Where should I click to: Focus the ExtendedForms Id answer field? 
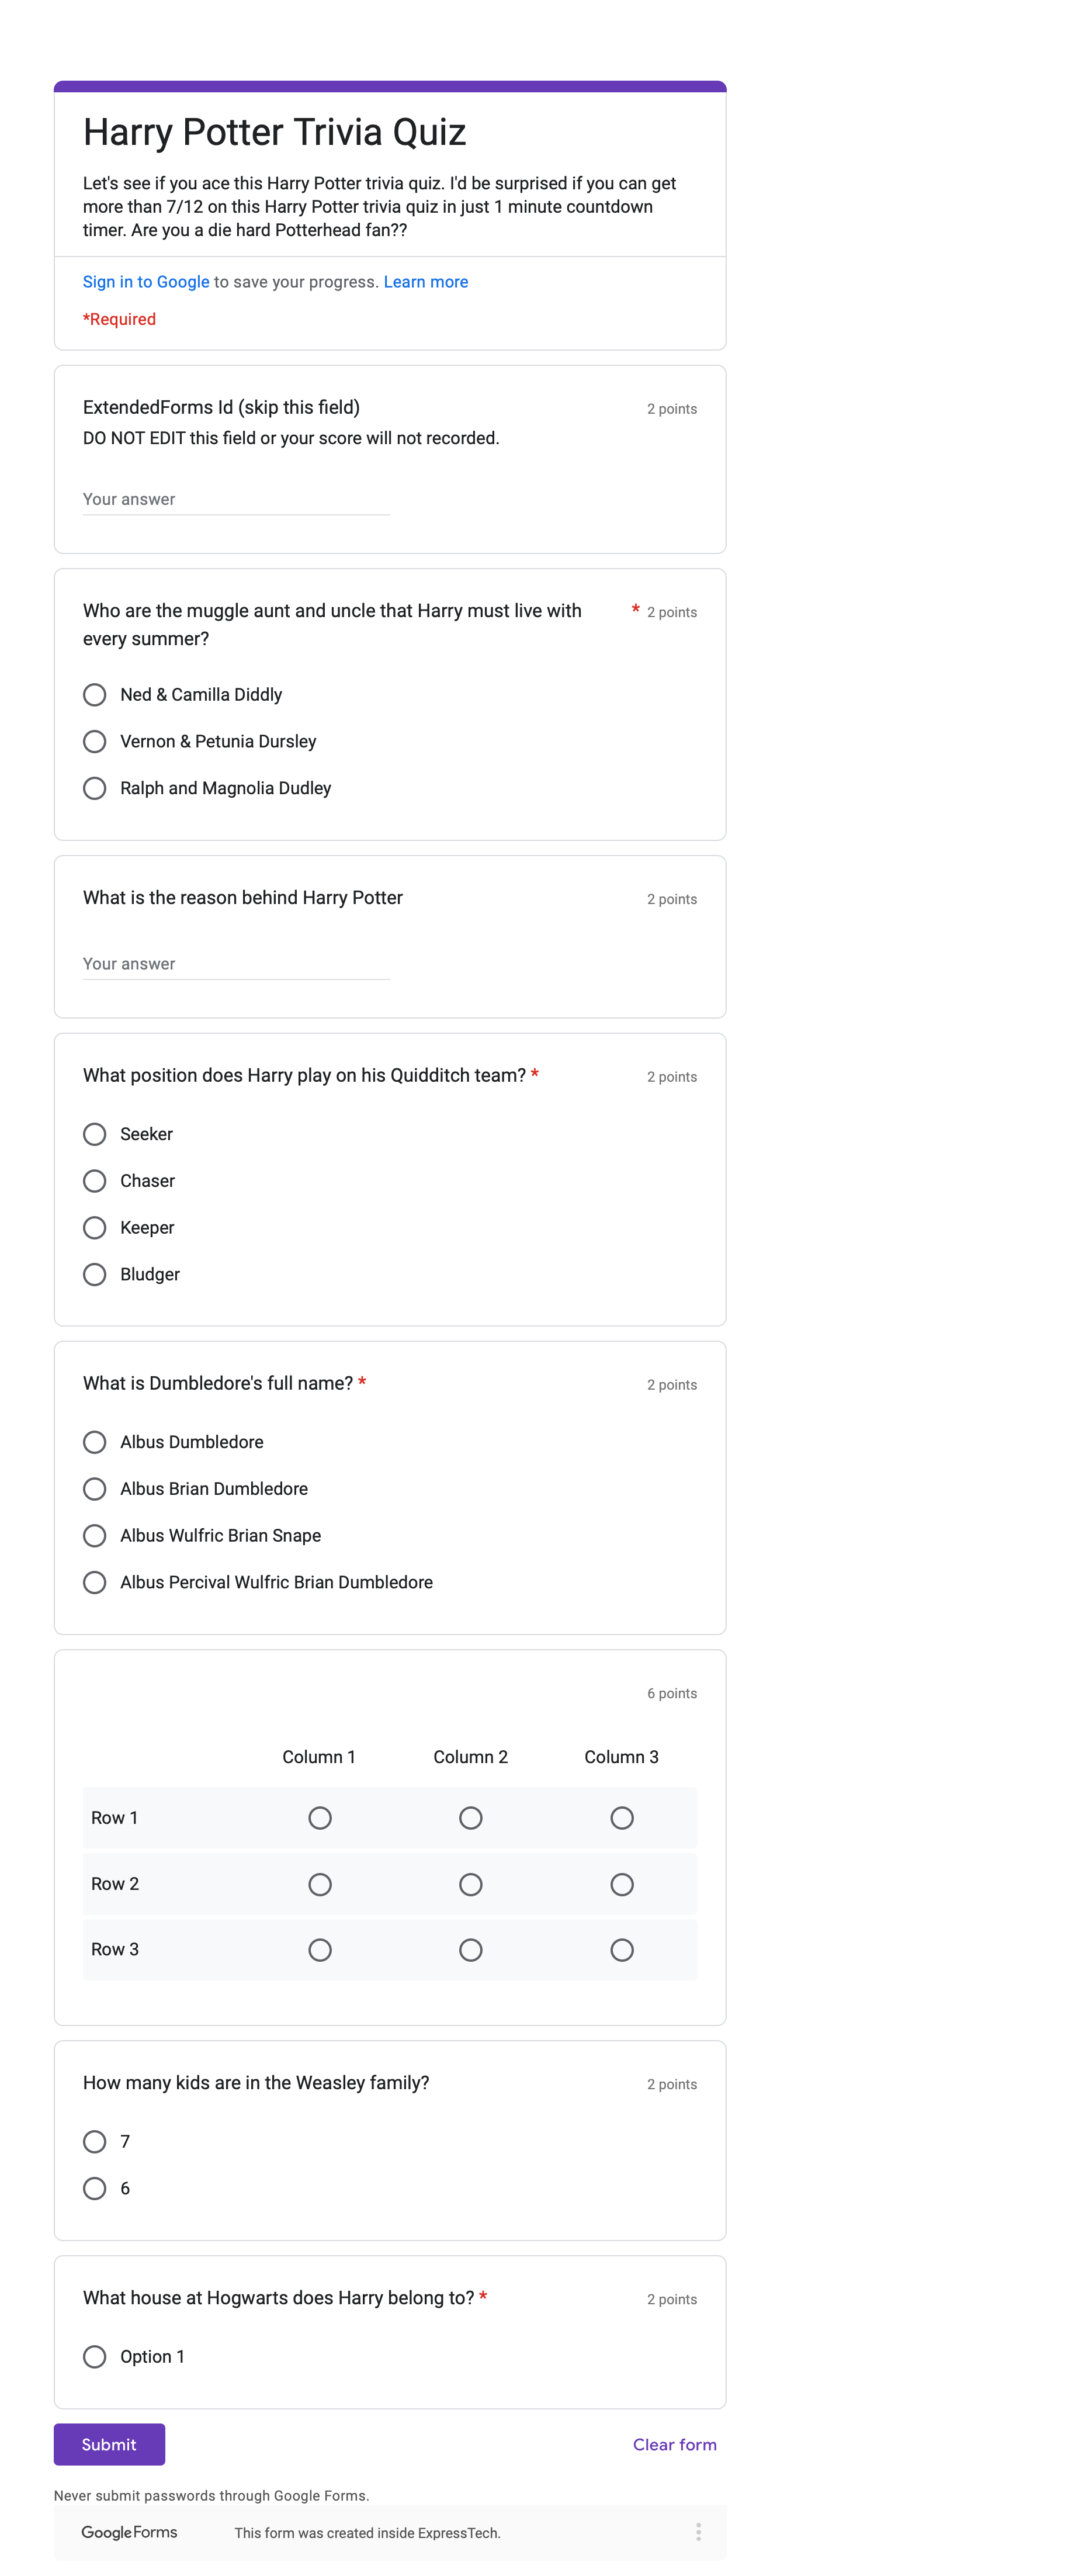tap(236, 499)
